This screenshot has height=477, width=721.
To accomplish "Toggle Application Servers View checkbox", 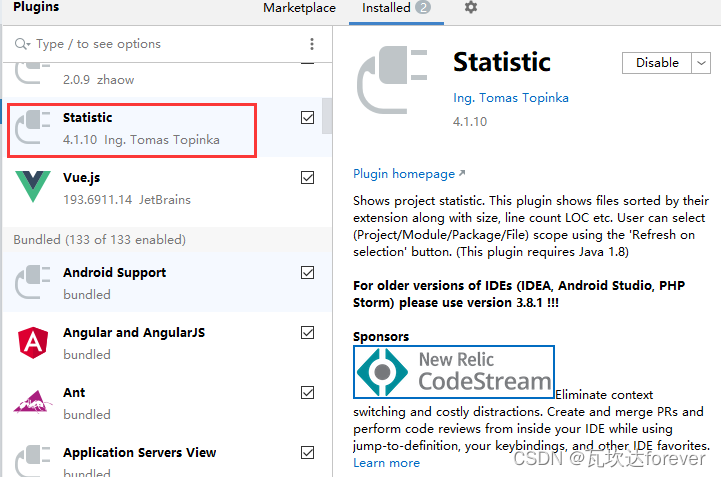I will [308, 453].
